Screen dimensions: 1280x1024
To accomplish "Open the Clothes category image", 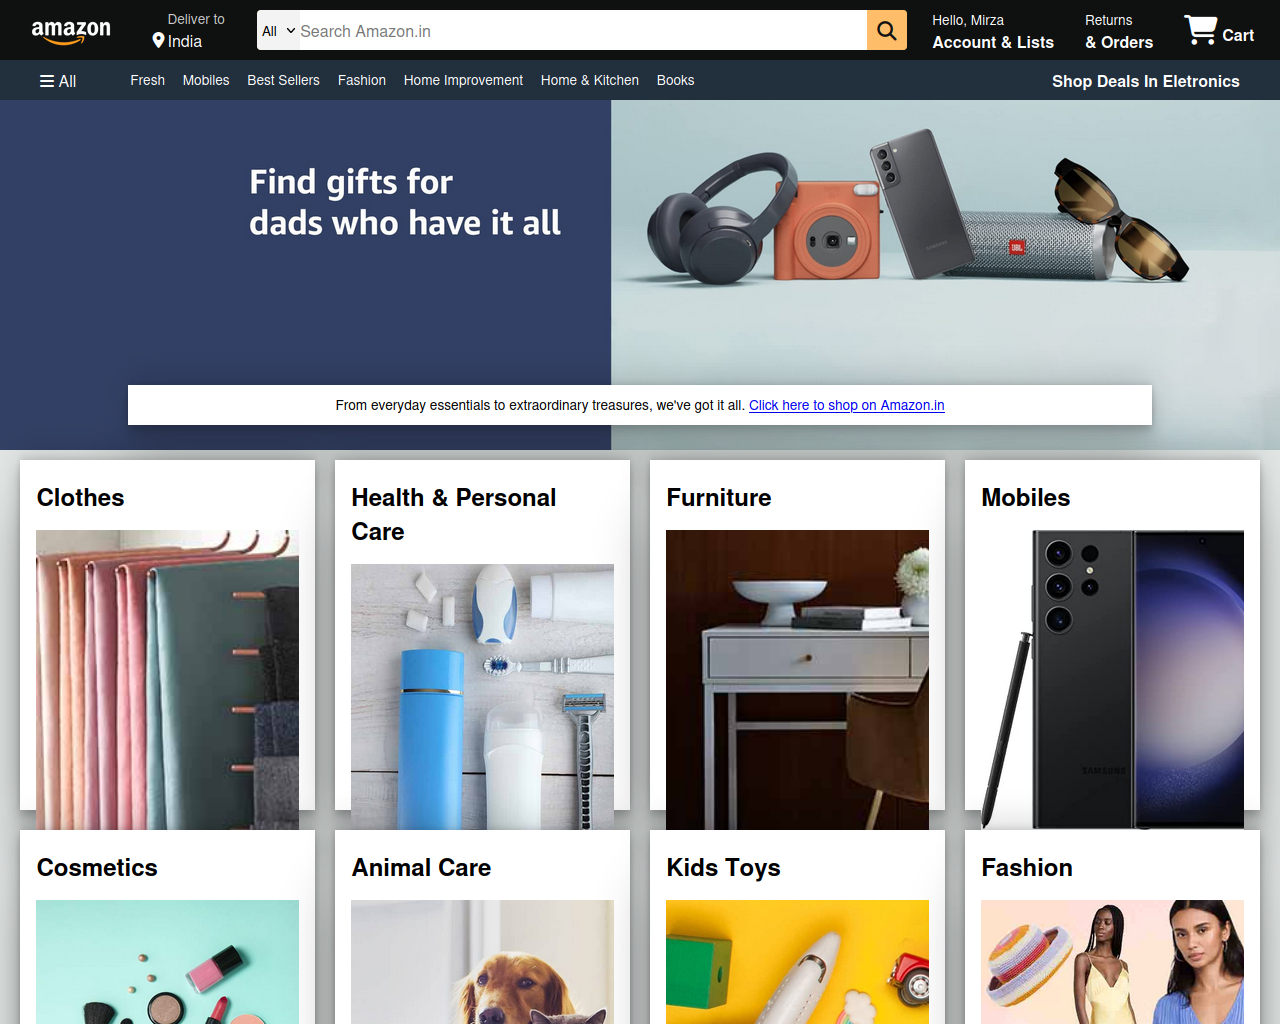I will 167,680.
